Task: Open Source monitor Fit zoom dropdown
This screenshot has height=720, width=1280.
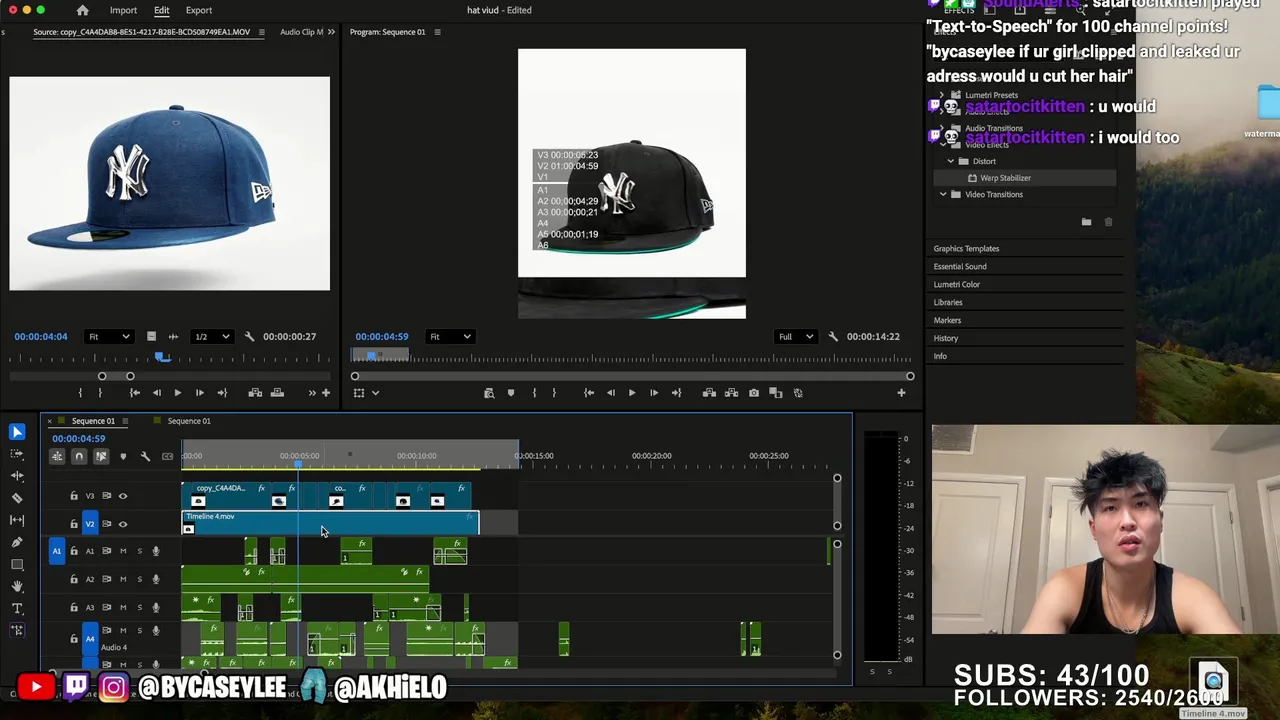Action: point(109,337)
